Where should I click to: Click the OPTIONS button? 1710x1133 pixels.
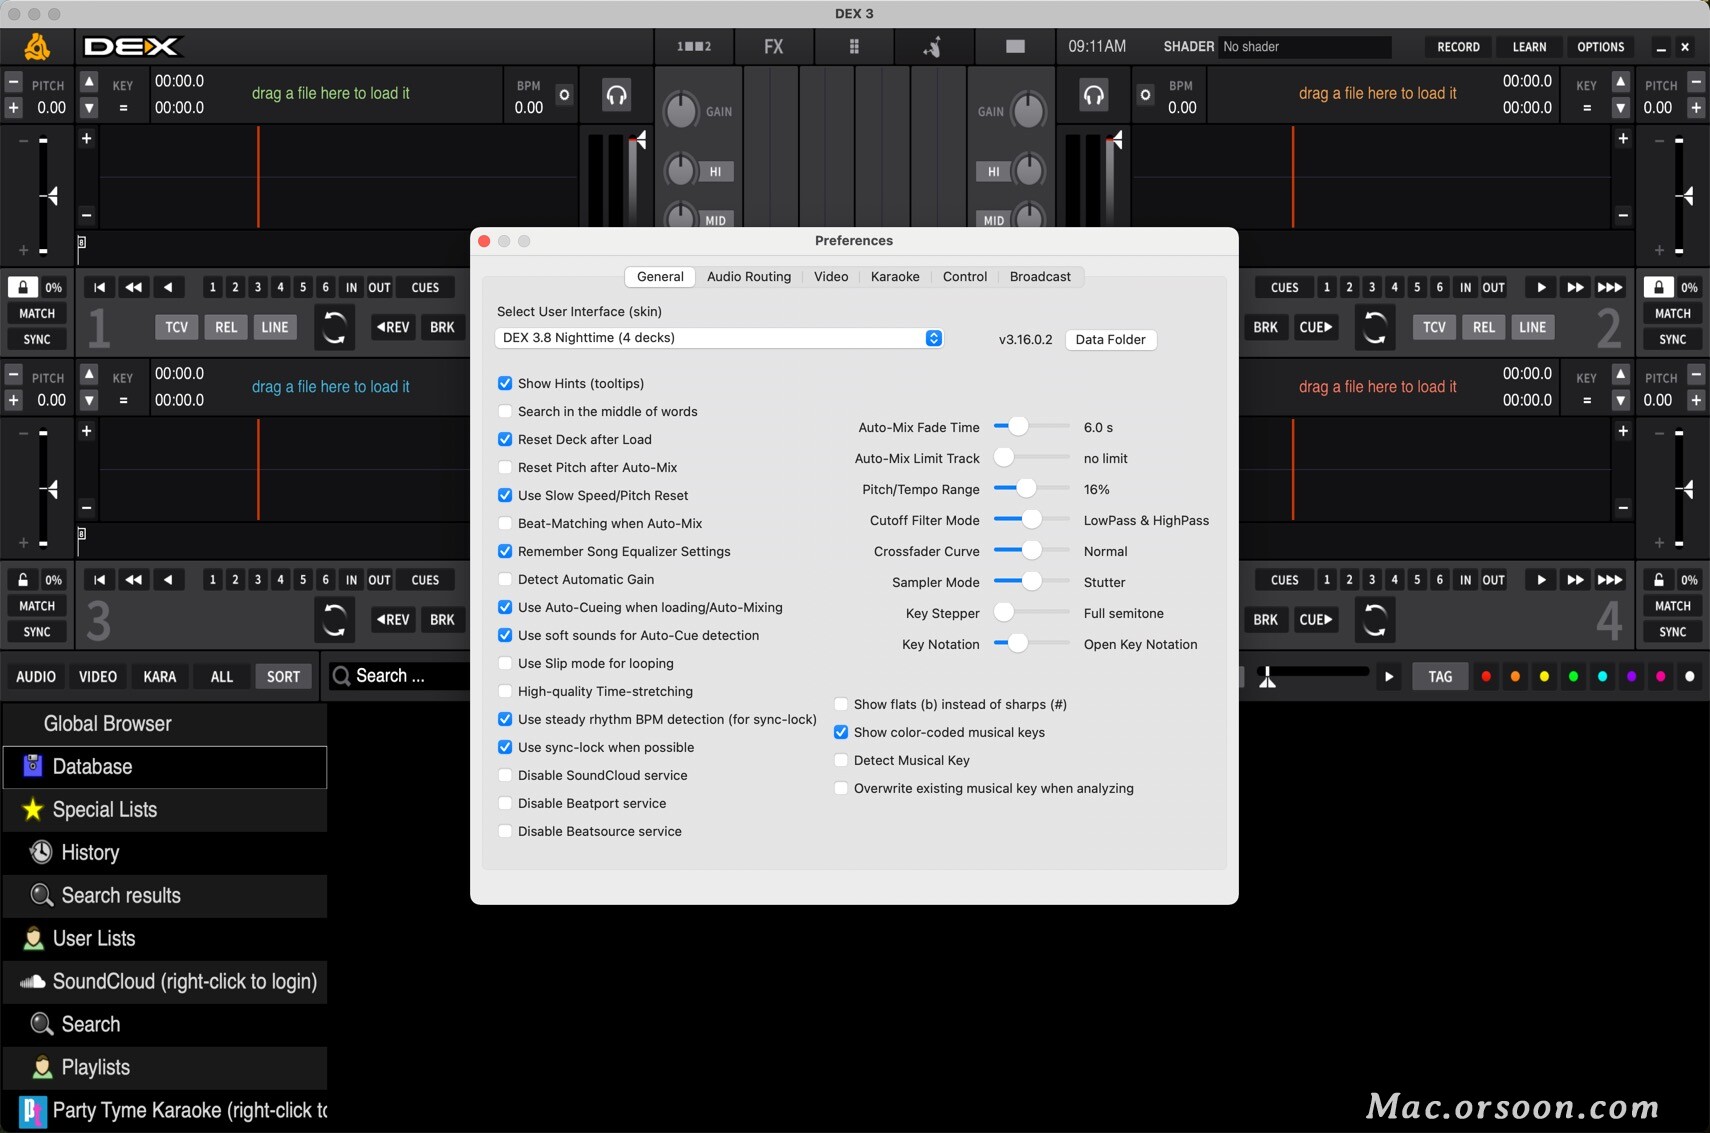[x=1600, y=47]
